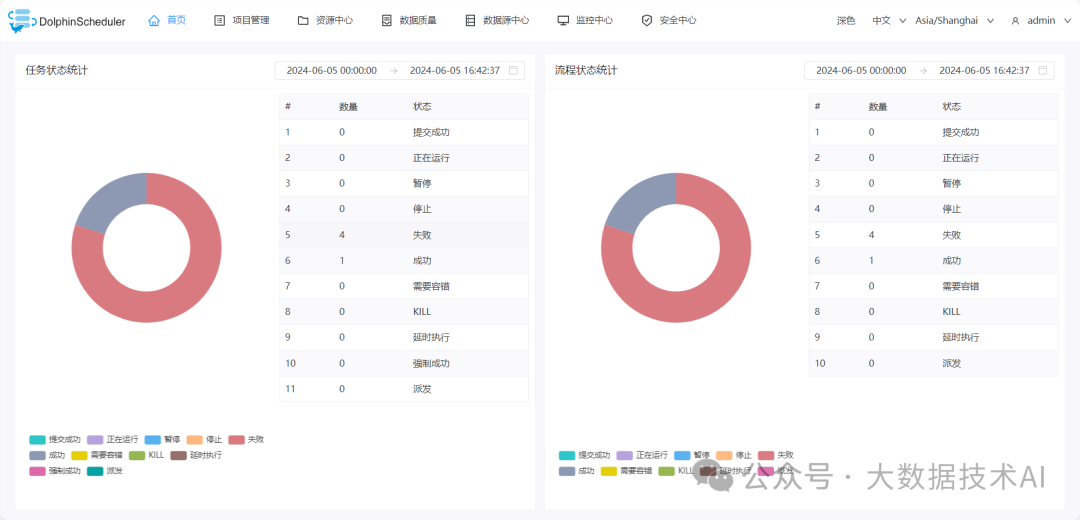Toggle 成功 legend in process chart
The width and height of the screenshot is (1080, 520).
pyautogui.click(x=577, y=471)
